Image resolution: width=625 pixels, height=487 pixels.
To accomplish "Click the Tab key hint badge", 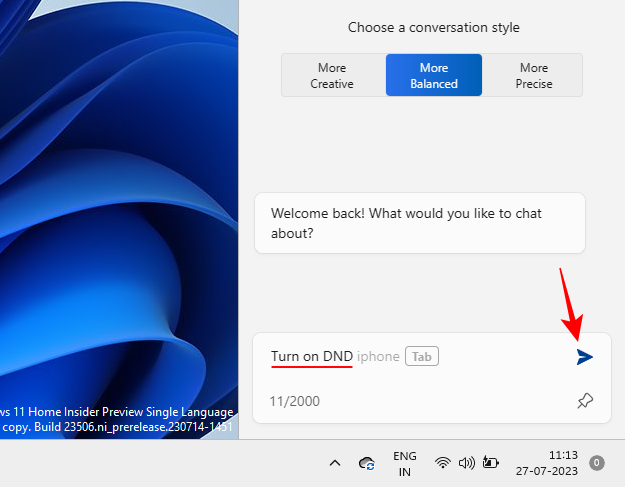I will (422, 357).
